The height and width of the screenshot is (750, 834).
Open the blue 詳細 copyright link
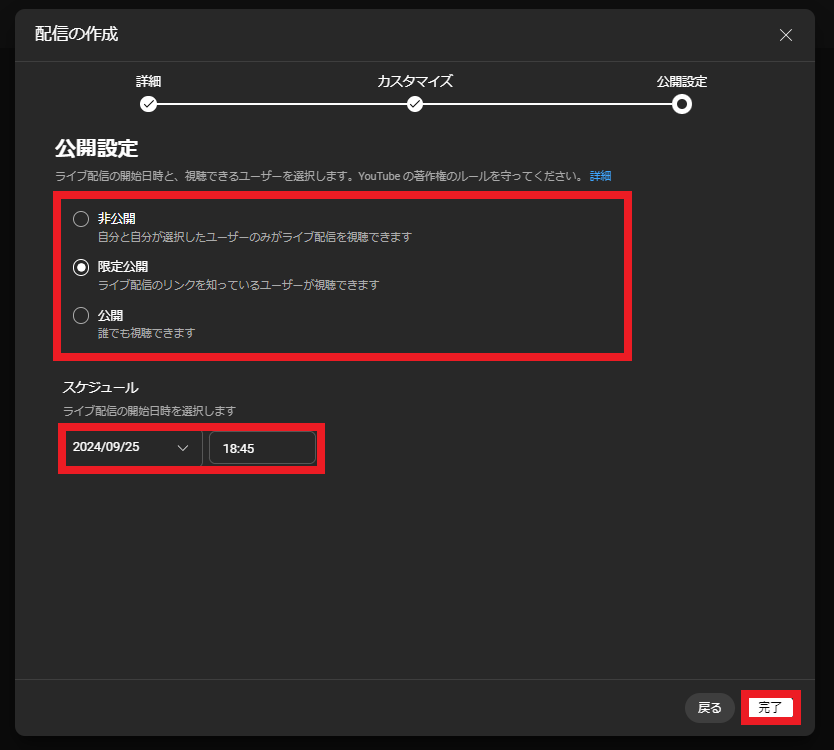tap(600, 176)
